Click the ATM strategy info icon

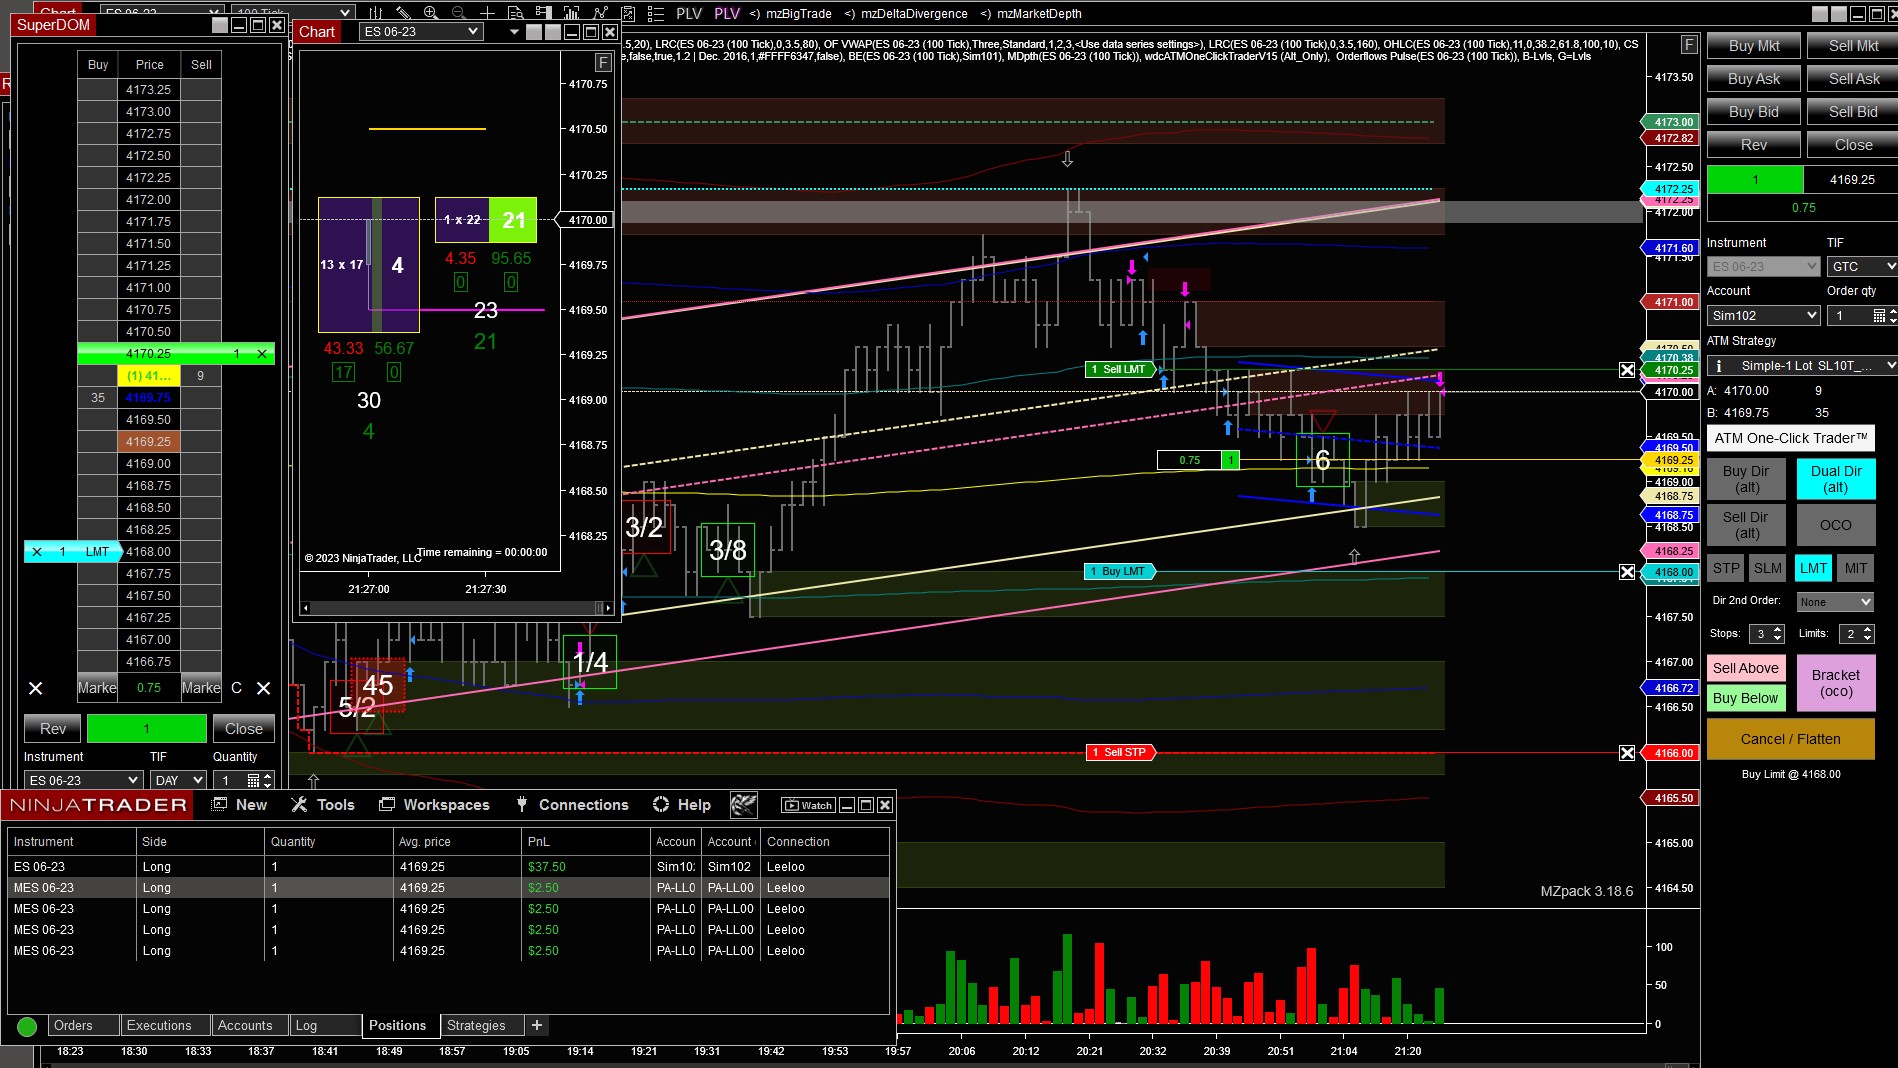point(1718,365)
